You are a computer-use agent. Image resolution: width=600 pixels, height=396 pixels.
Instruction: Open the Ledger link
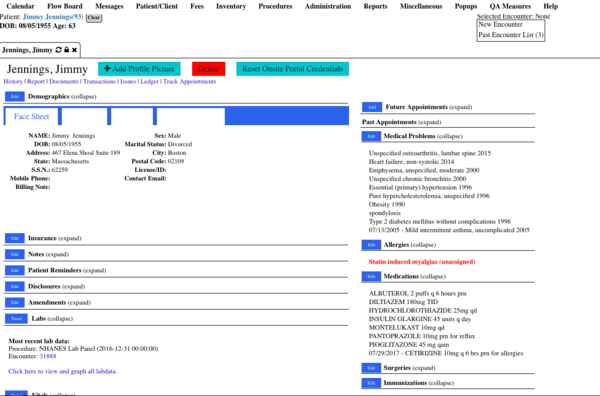point(149,81)
